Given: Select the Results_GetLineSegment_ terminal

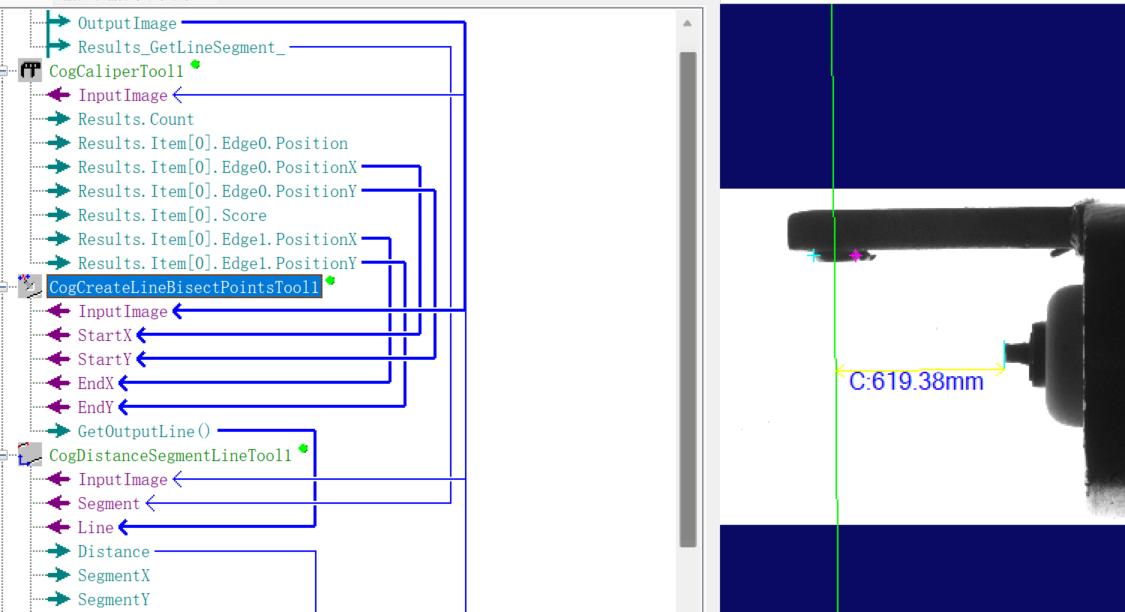Looking at the screenshot, I should [x=182, y=47].
